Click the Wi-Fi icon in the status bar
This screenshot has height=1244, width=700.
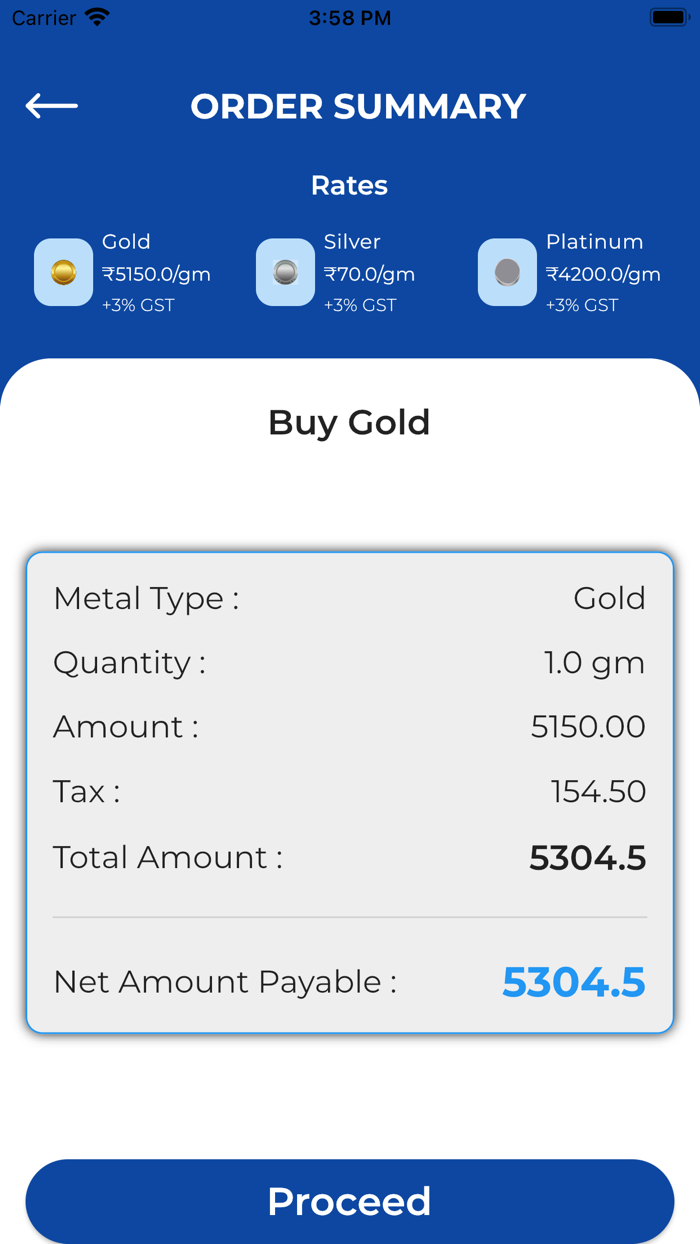coord(97,15)
